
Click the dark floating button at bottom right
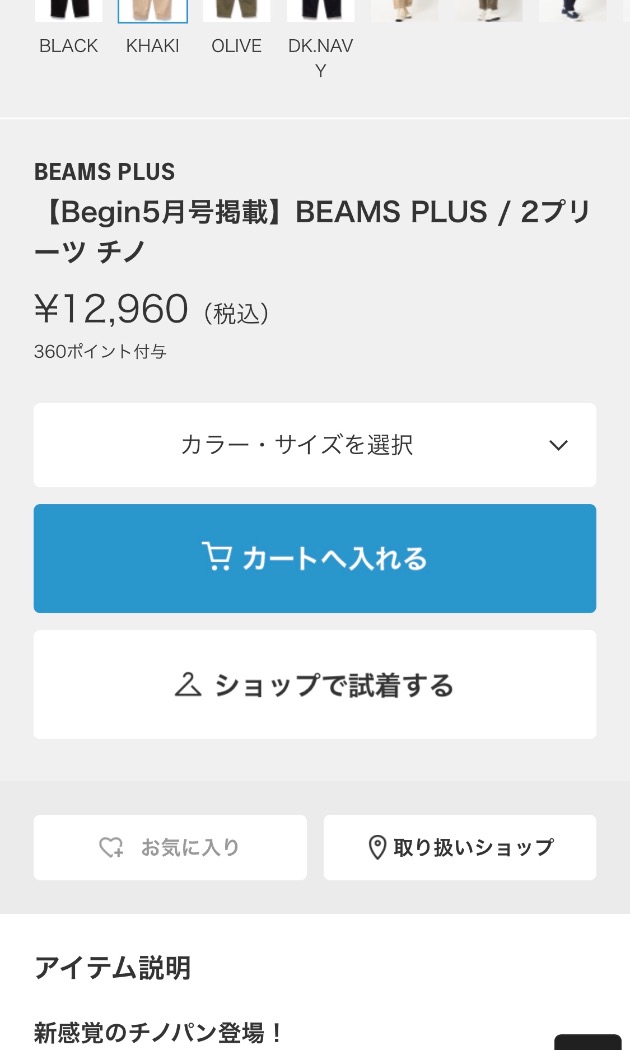pos(588,1042)
